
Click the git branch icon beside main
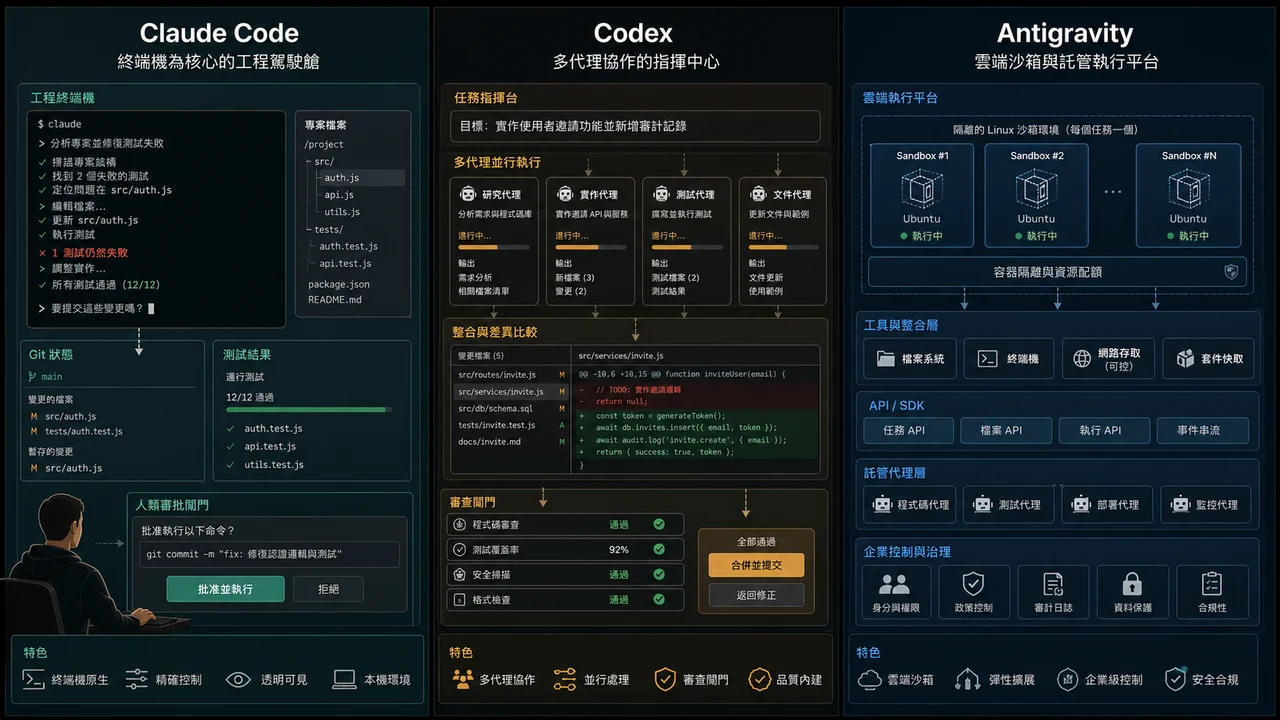click(x=32, y=377)
